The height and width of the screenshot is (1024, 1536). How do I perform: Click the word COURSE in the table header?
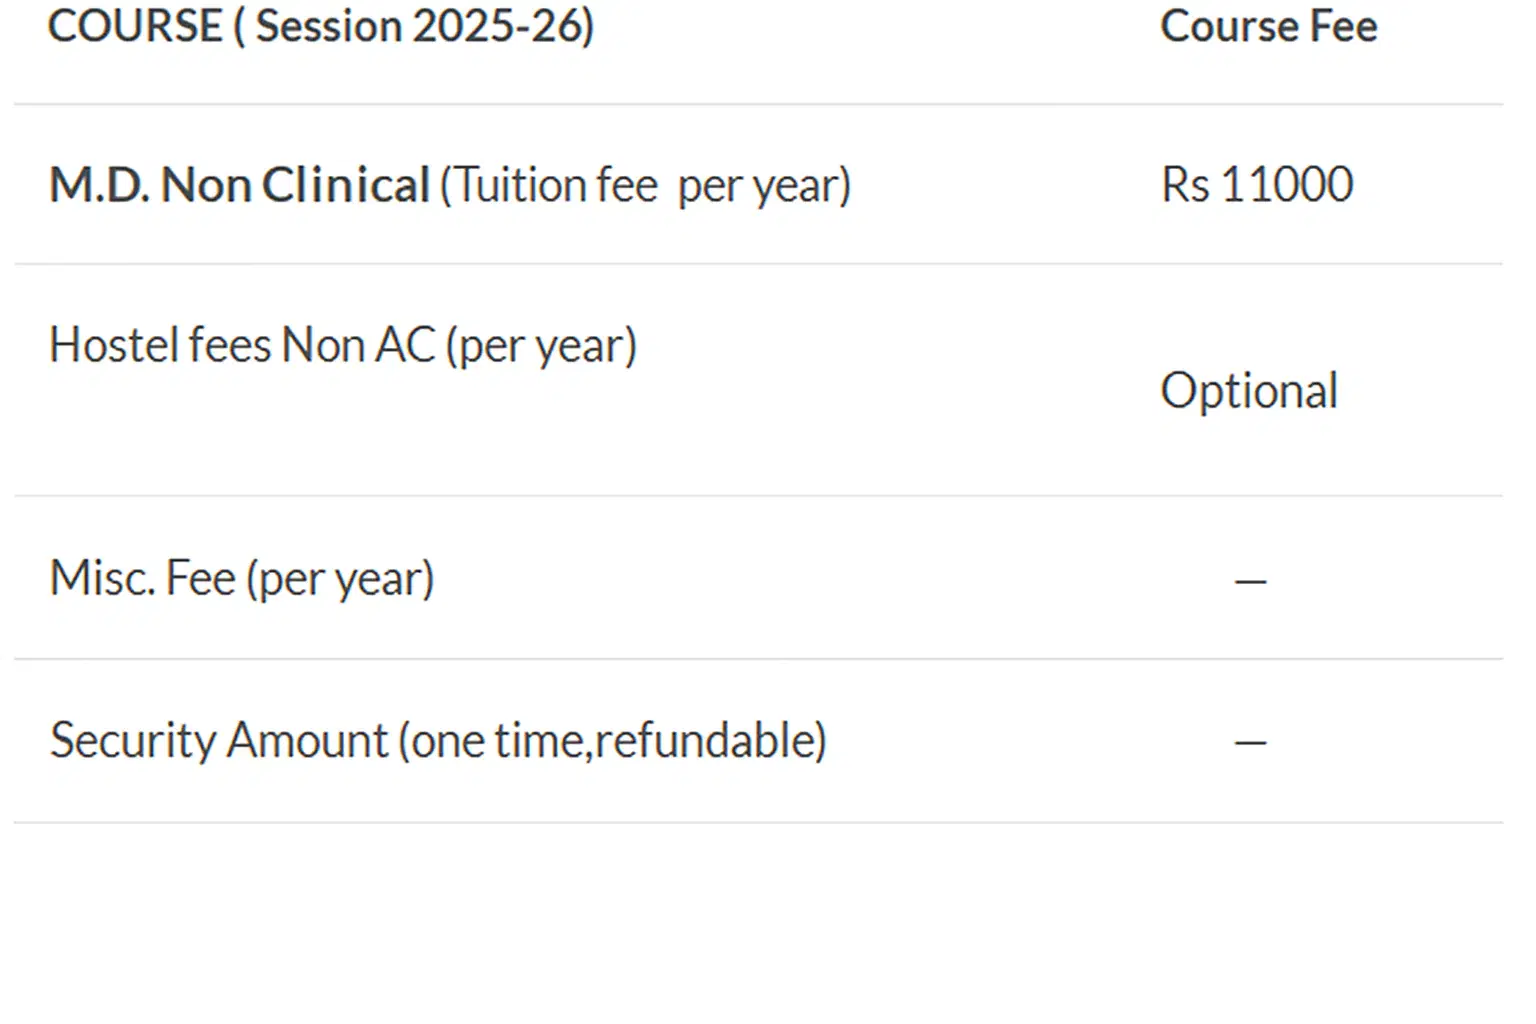pyautogui.click(x=135, y=27)
